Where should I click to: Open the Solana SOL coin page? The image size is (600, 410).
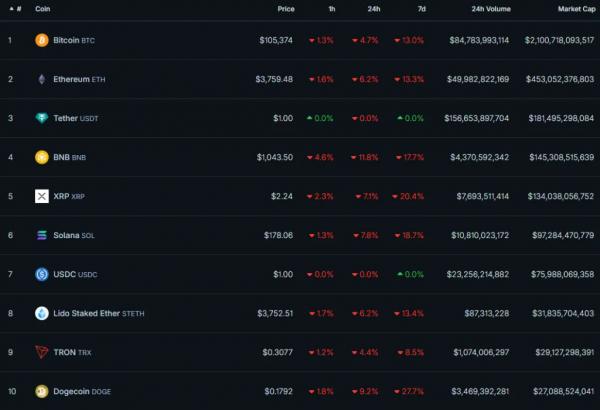74,235
